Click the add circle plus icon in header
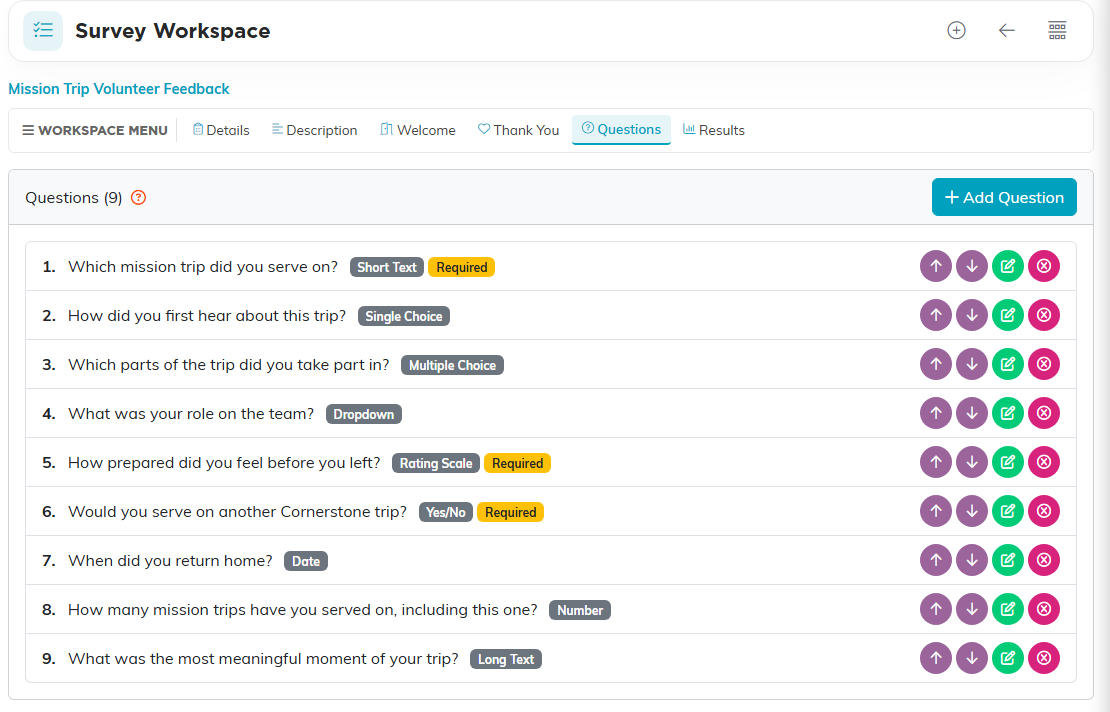 tap(956, 30)
